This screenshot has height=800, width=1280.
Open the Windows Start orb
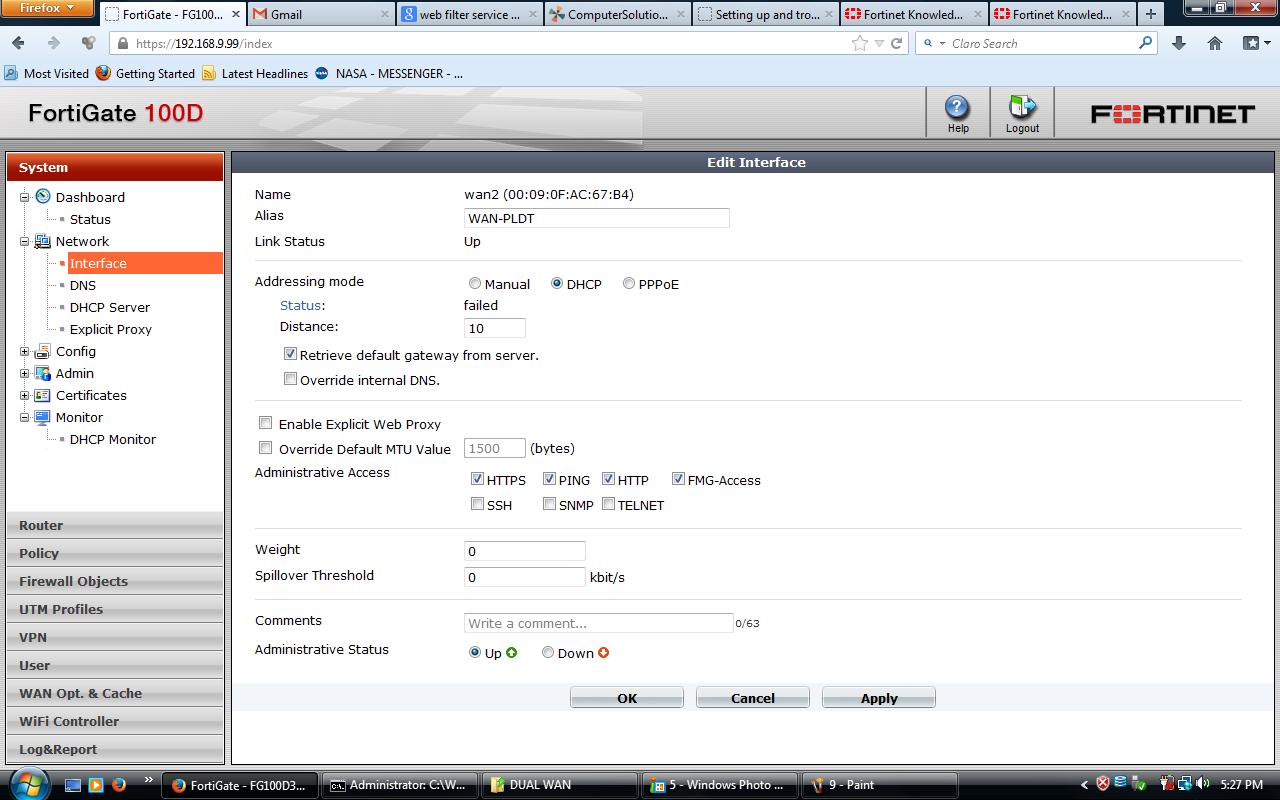28,784
